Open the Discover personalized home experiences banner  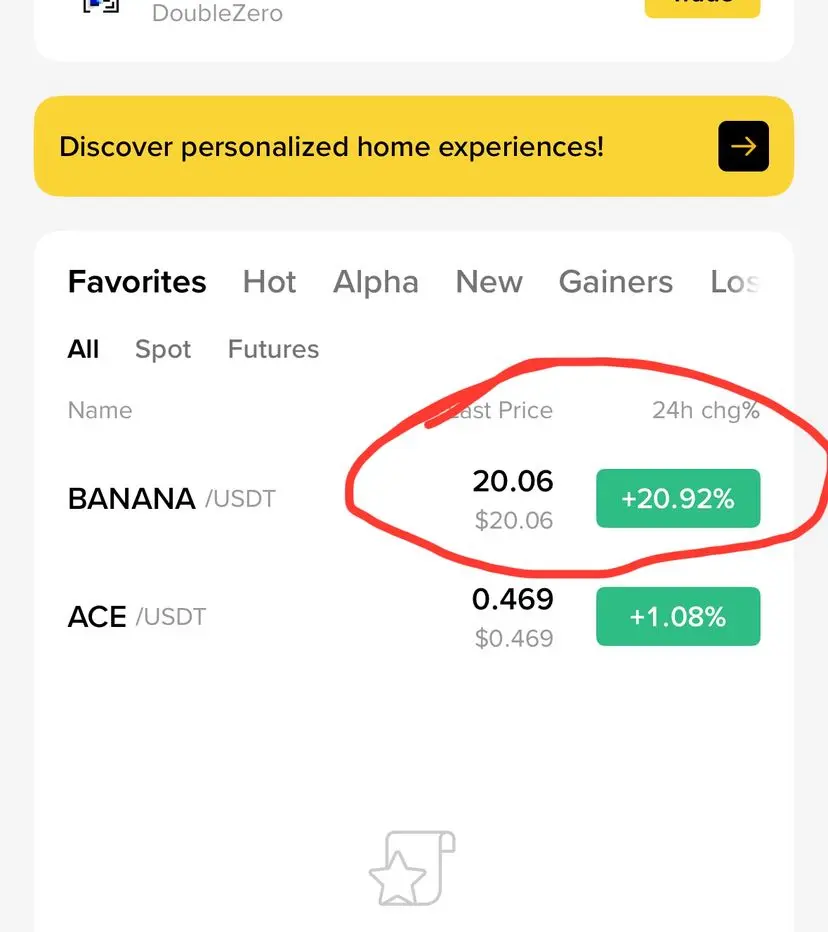(x=414, y=146)
